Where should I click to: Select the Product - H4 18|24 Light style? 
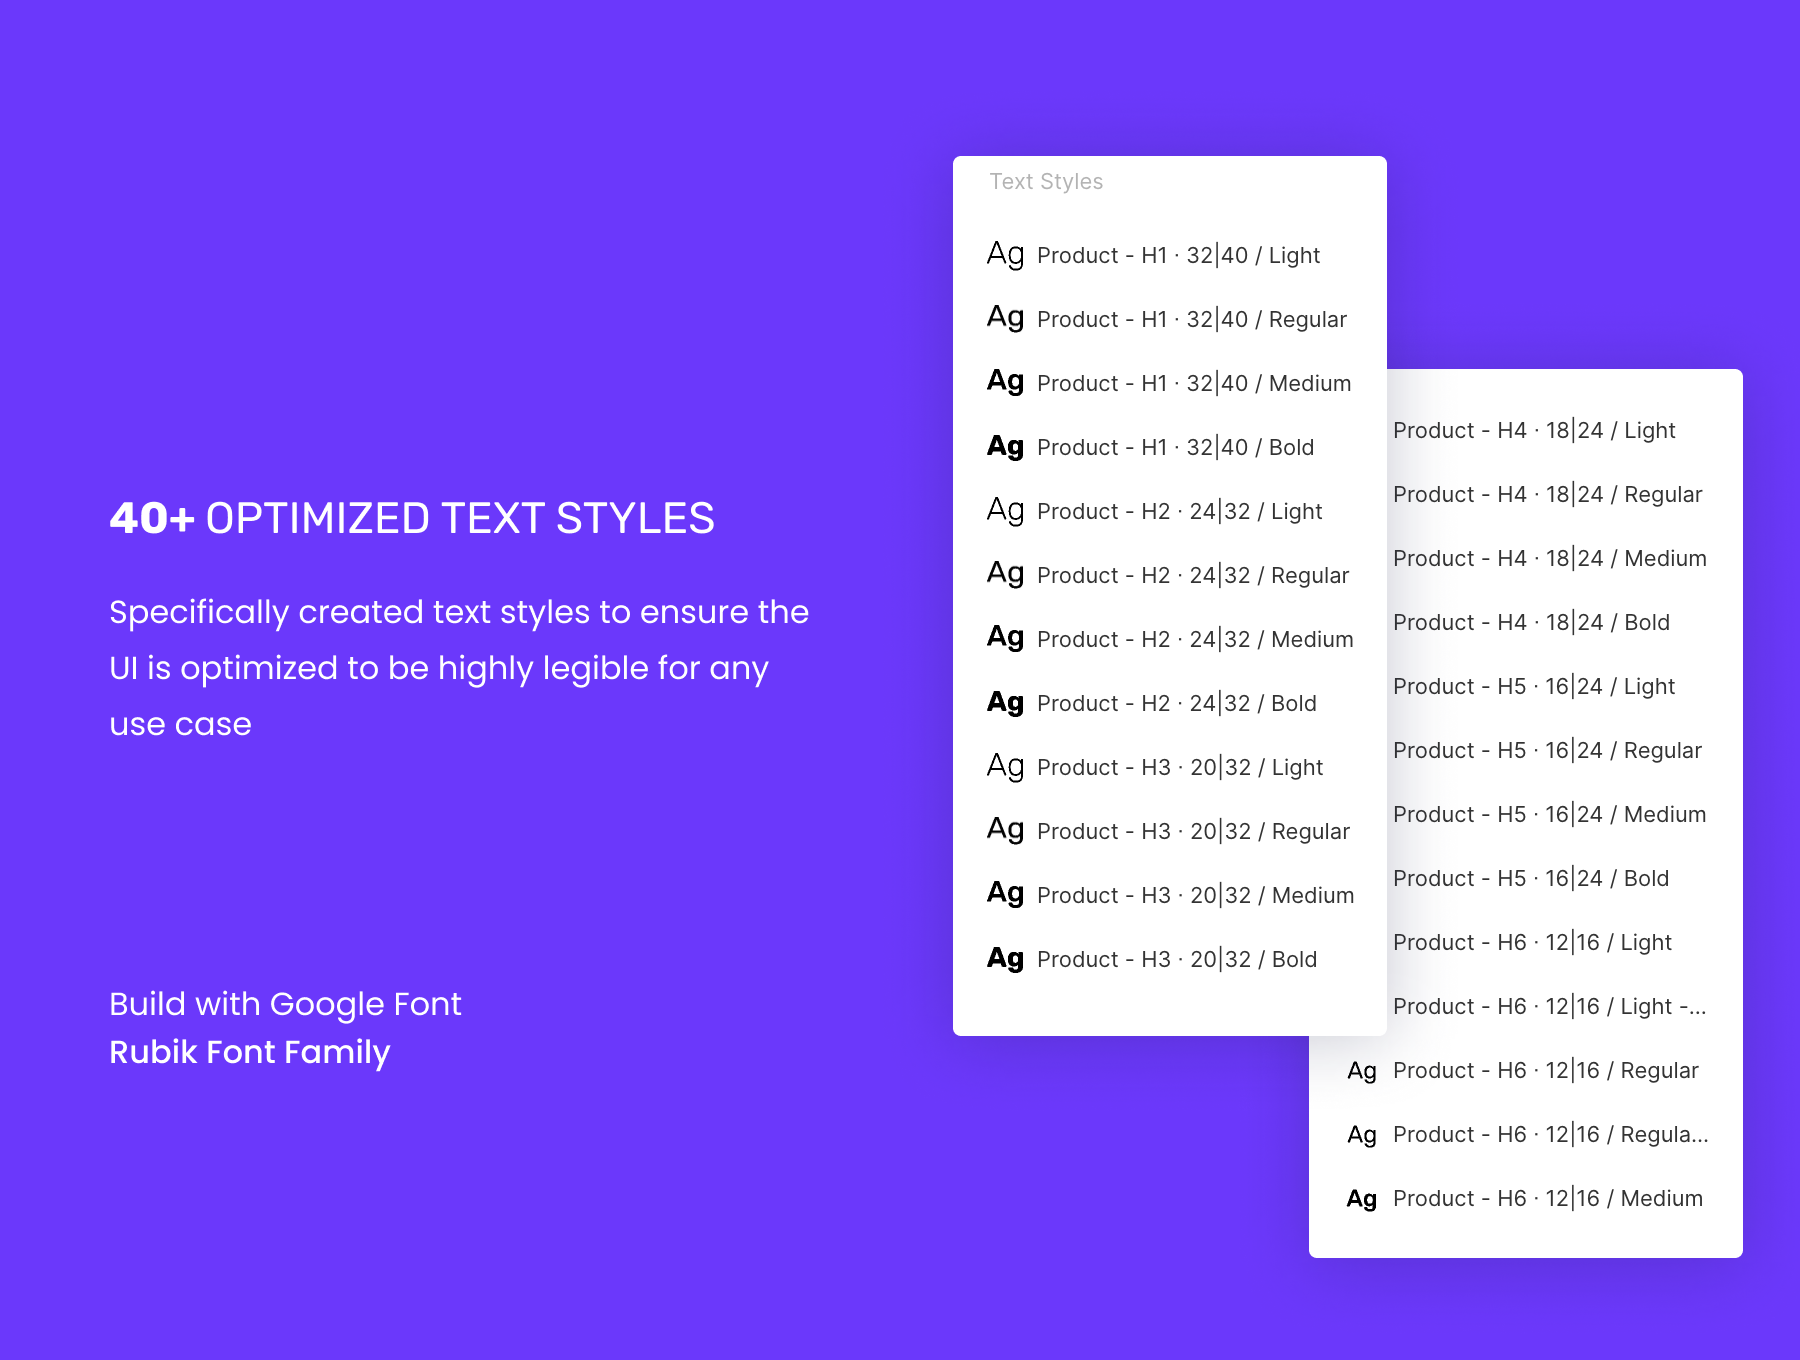click(1534, 430)
